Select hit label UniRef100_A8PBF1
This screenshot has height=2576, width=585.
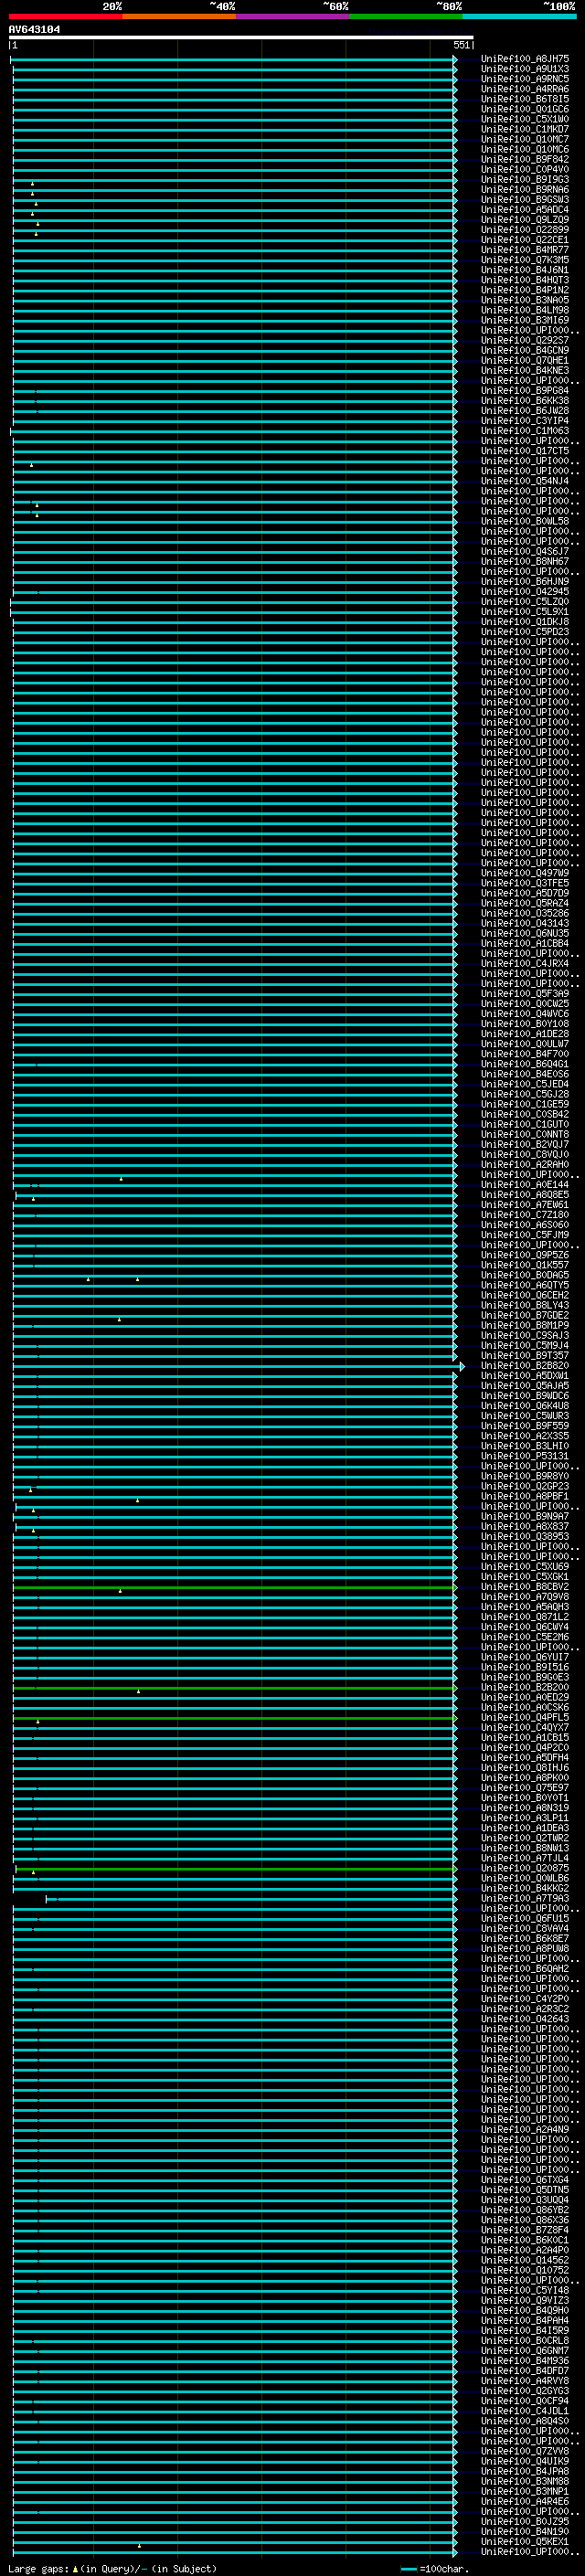[524, 1497]
